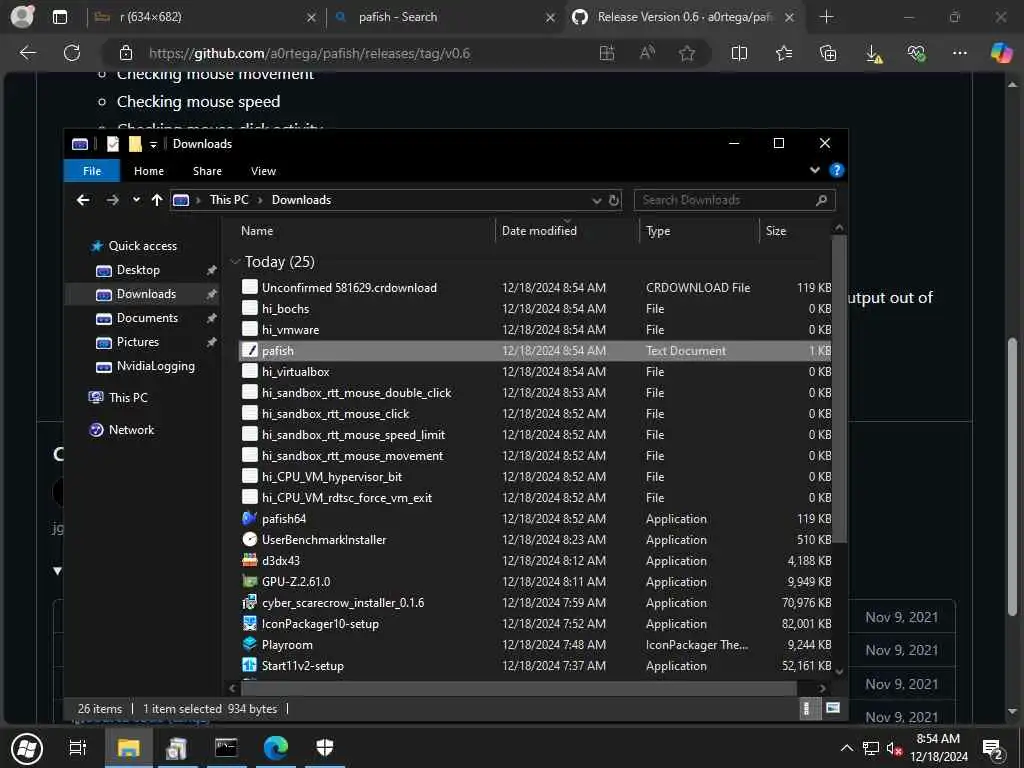This screenshot has width=1024, height=768.
Task: Click Read aloud icon in address bar
Action: 647,54
